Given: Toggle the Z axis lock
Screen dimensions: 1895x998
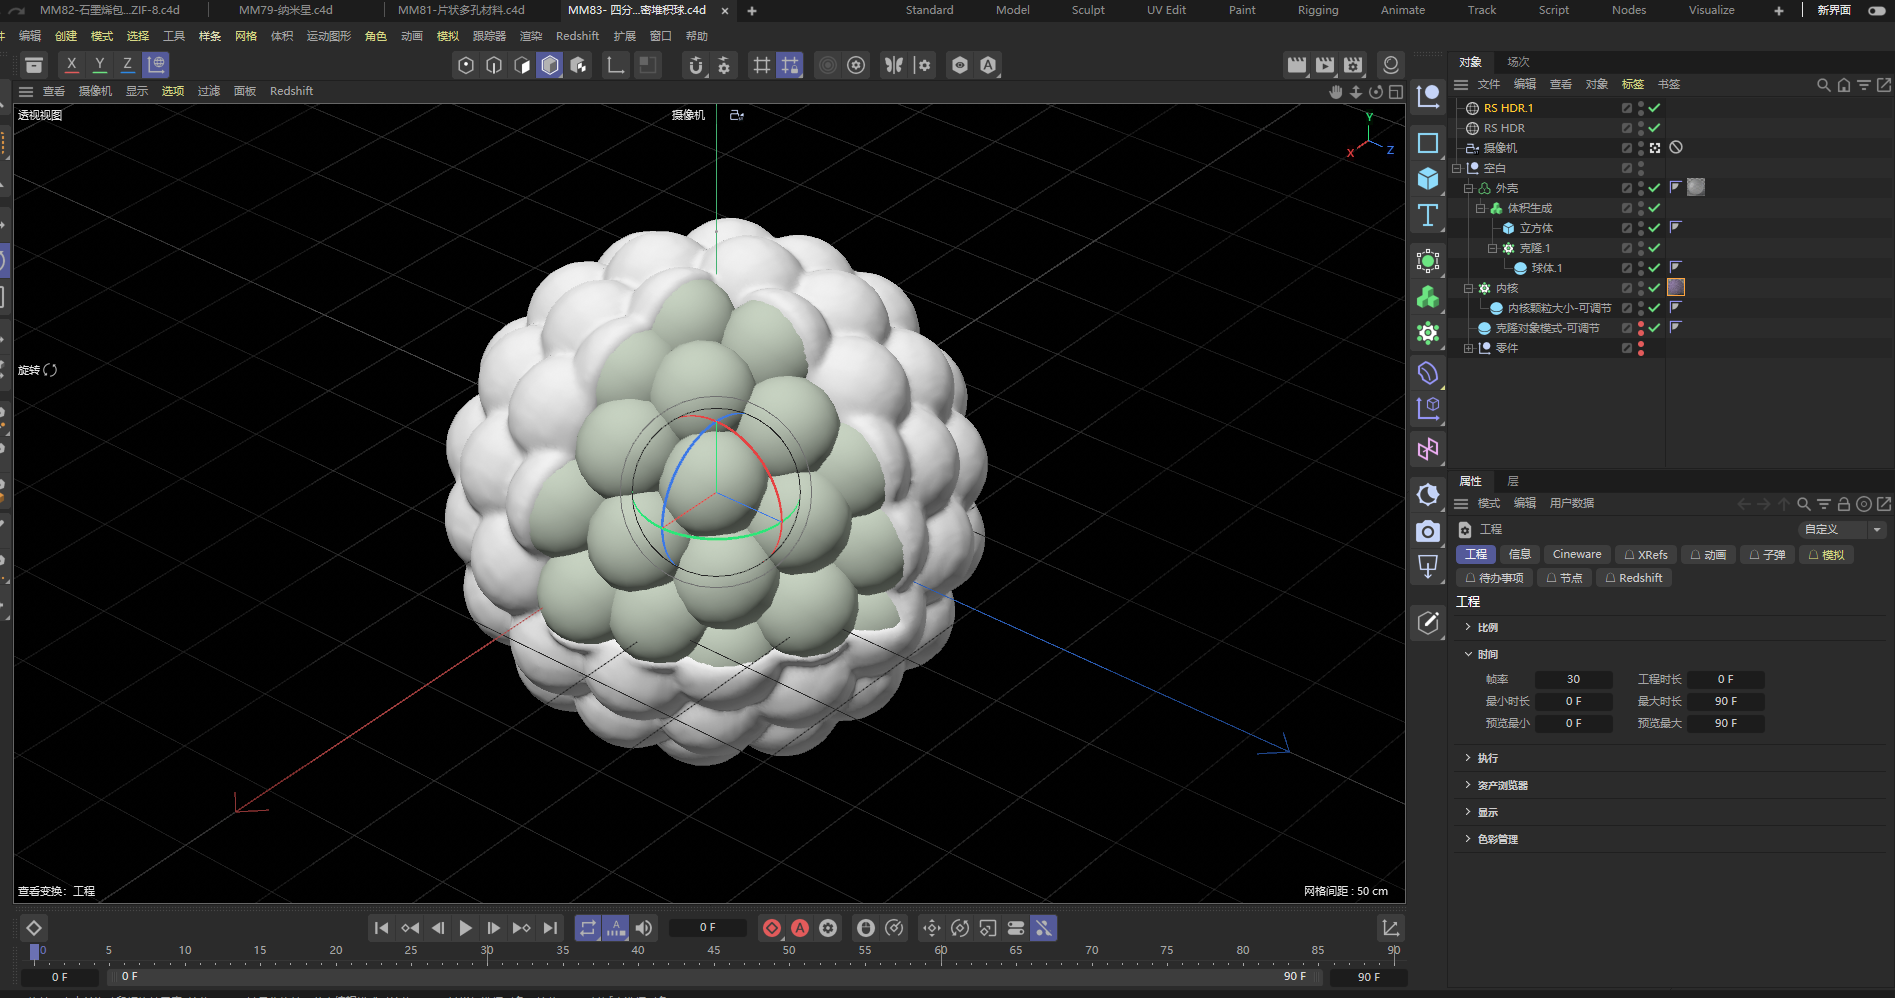Looking at the screenshot, I should (x=127, y=65).
